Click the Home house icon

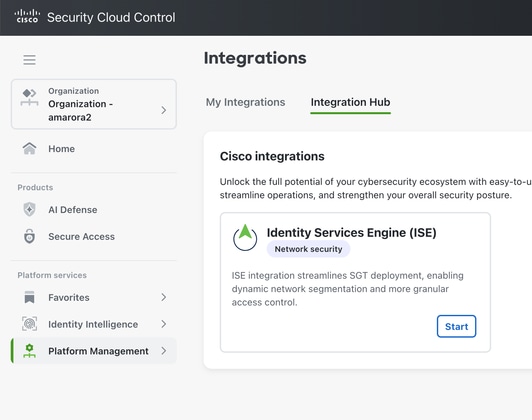tap(30, 148)
